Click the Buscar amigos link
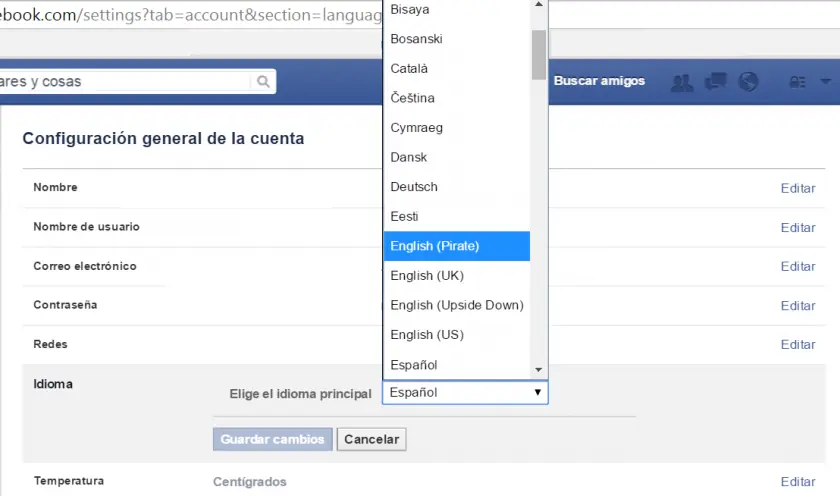This screenshot has width=840, height=496. point(599,81)
